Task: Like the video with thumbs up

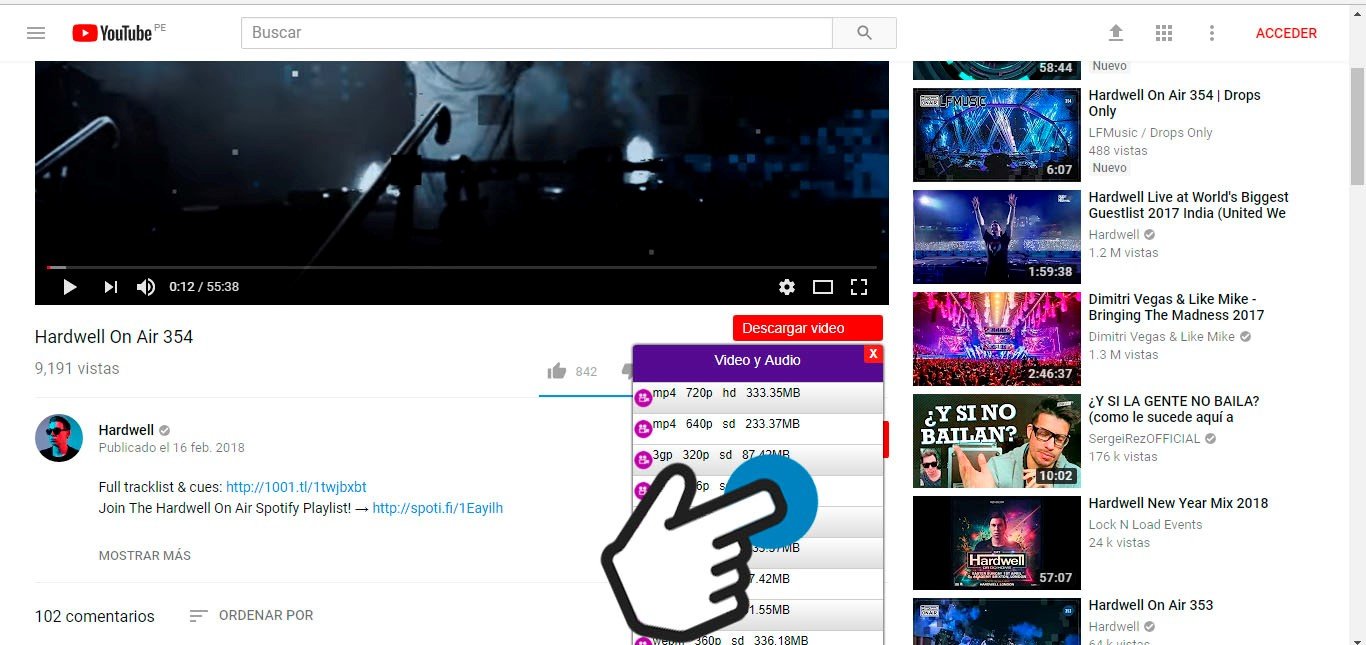Action: (557, 371)
